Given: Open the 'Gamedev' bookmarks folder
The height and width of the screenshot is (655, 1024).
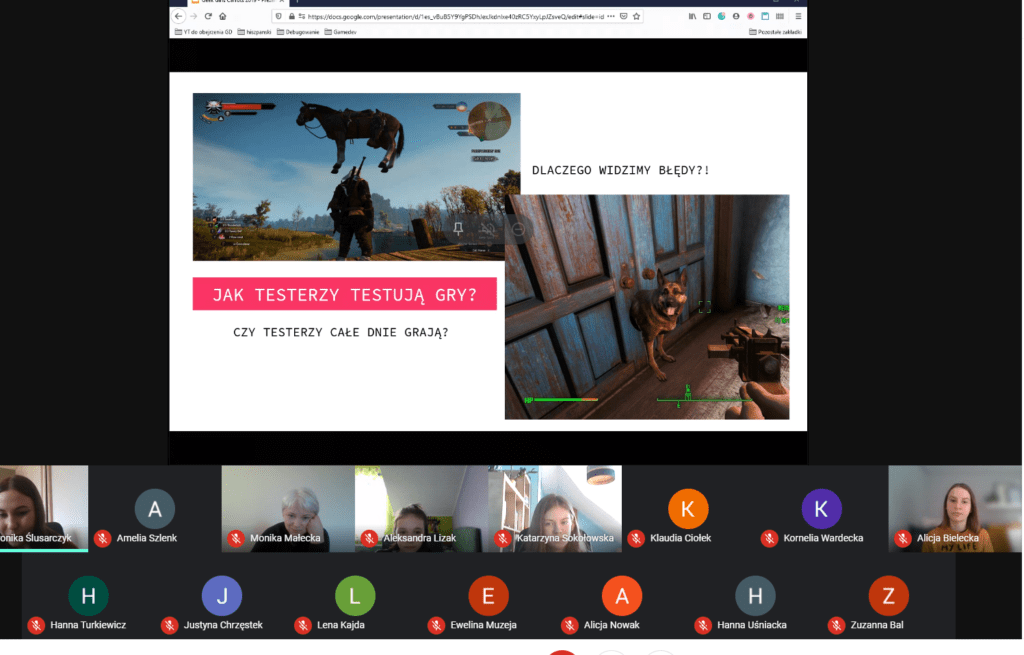Looking at the screenshot, I should click(340, 31).
